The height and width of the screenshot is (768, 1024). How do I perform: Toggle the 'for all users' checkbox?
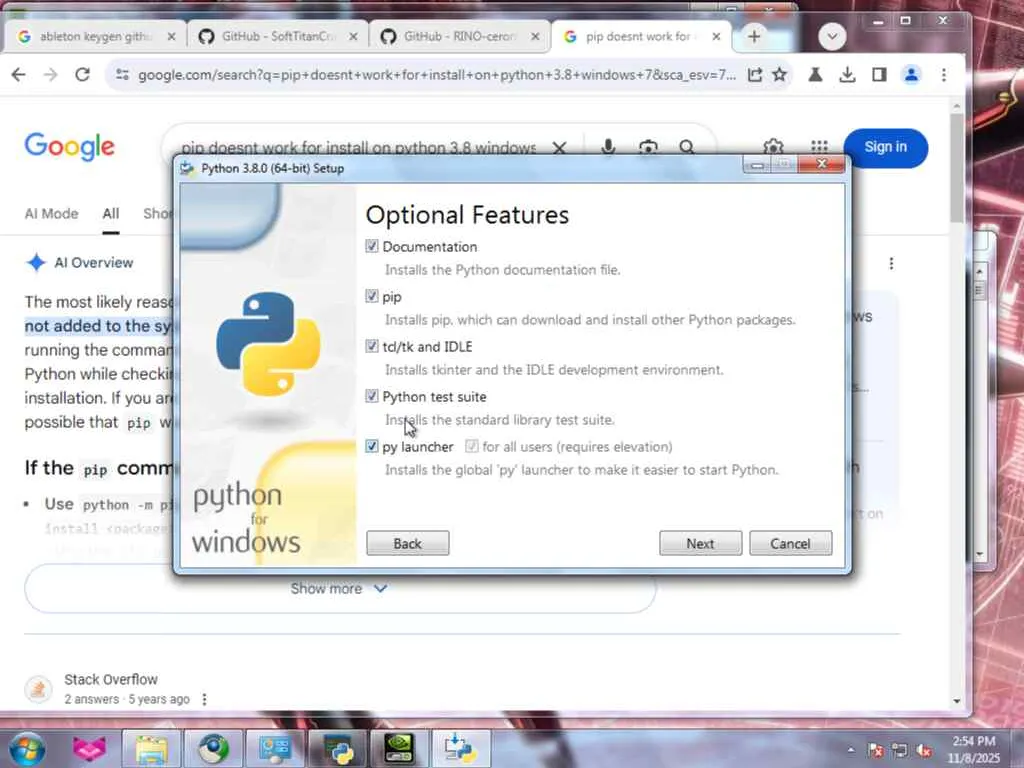tap(472, 446)
